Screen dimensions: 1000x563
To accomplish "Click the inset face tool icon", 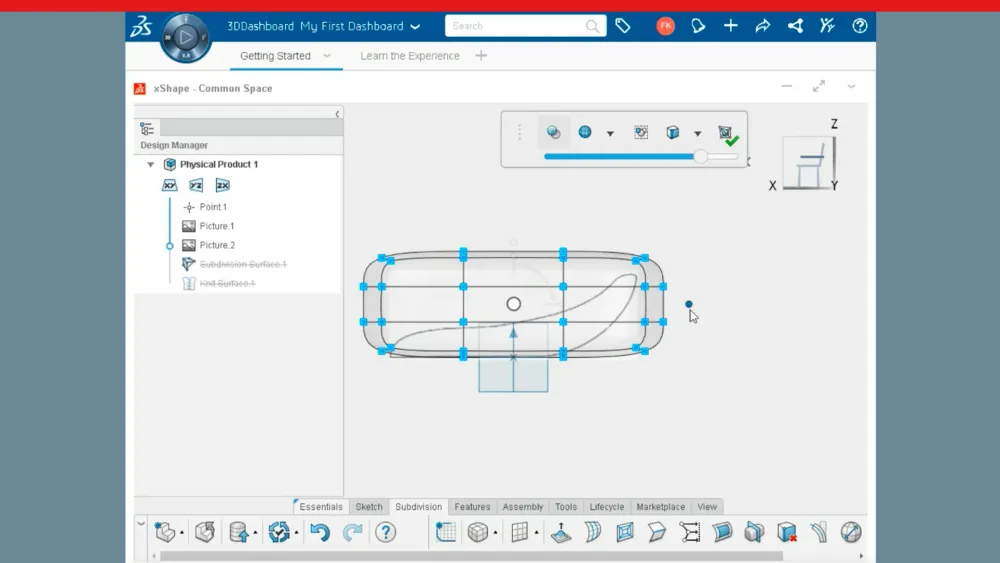I will (625, 532).
